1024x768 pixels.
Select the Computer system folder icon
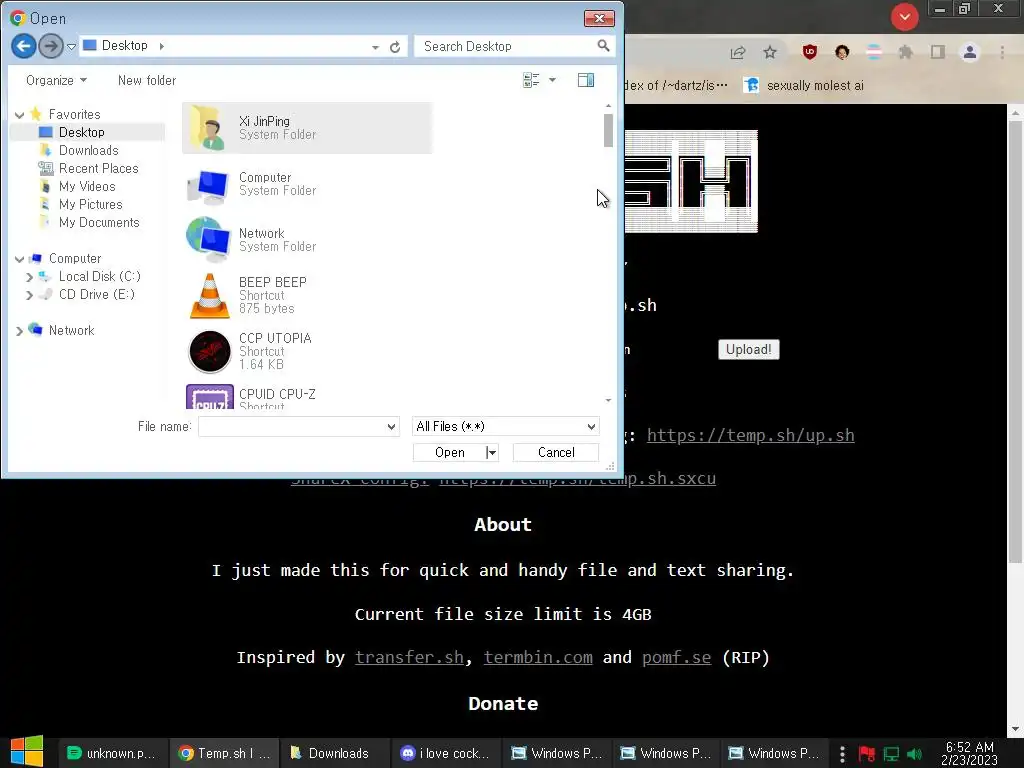click(x=208, y=185)
